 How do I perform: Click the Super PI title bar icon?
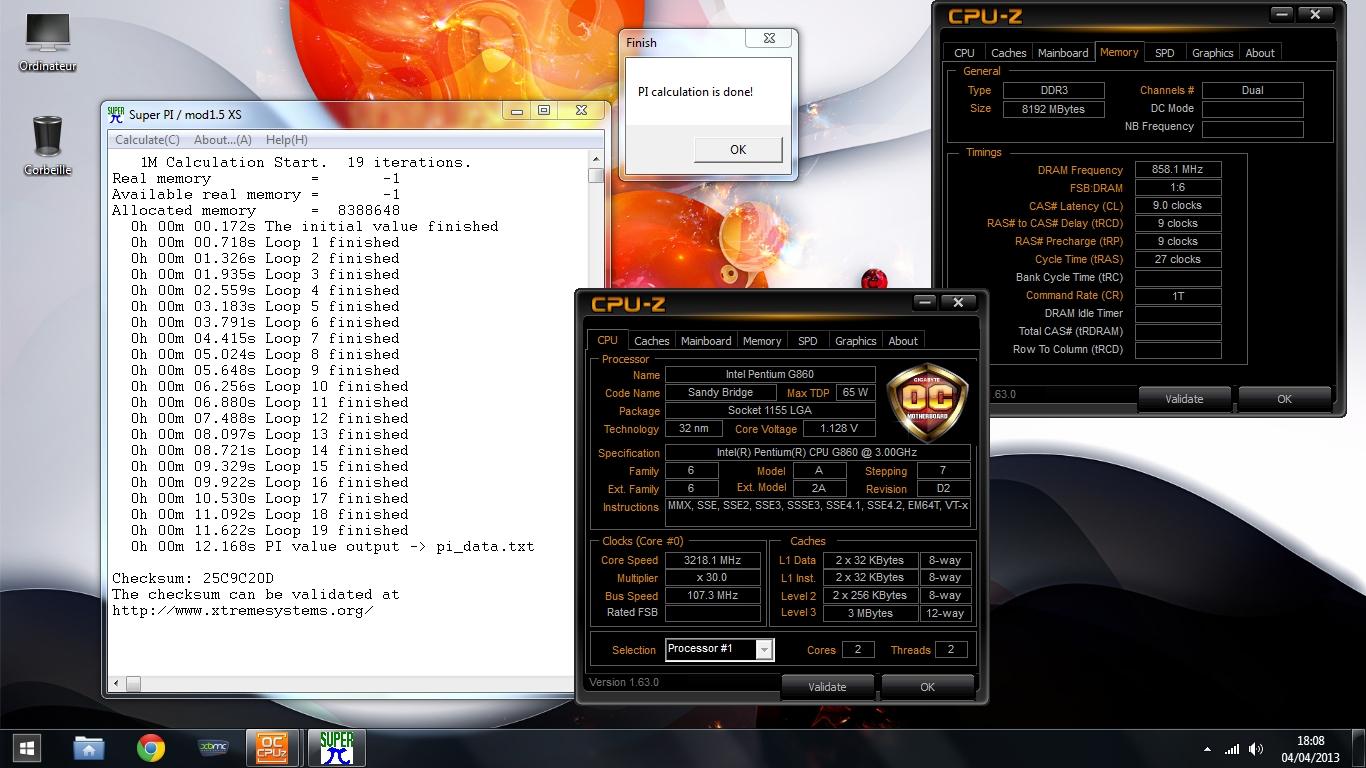(x=116, y=114)
